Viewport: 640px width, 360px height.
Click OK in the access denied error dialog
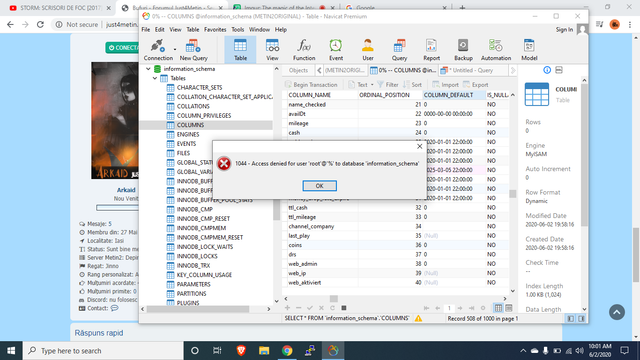(x=319, y=186)
